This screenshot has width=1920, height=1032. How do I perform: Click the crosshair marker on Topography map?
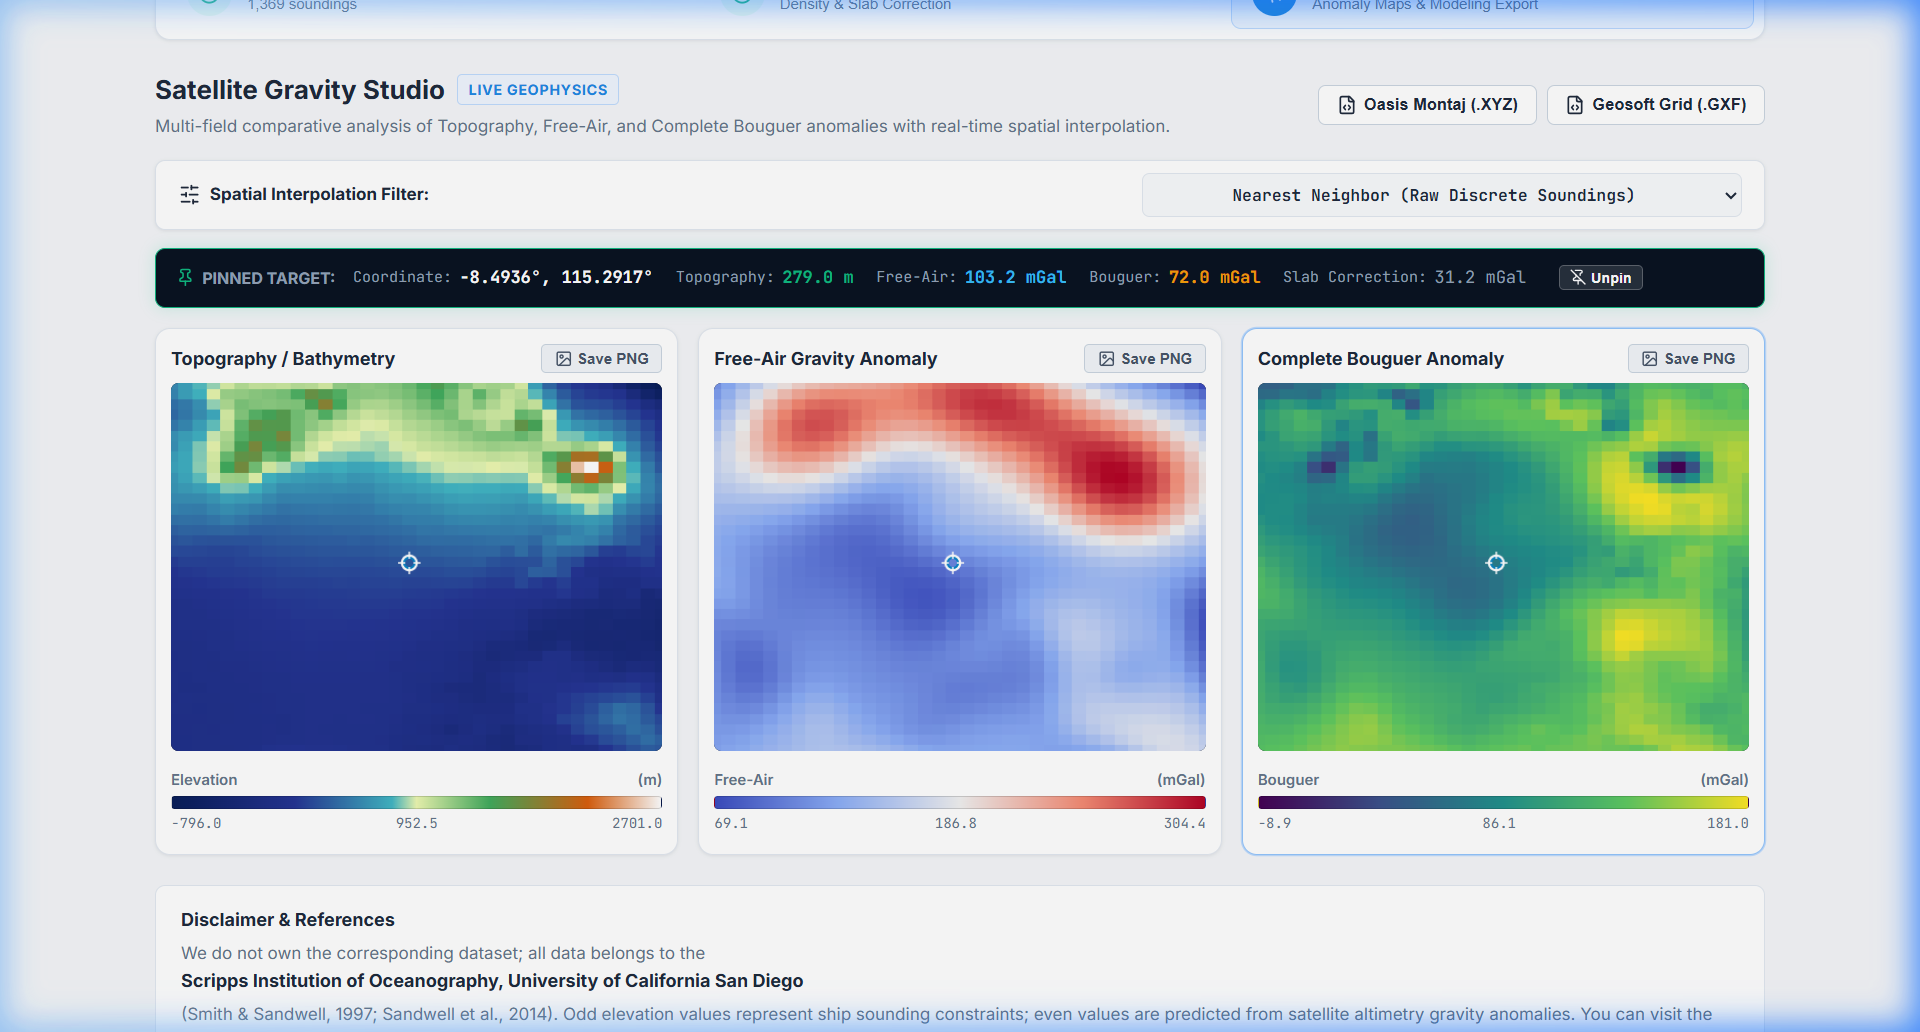coord(409,563)
